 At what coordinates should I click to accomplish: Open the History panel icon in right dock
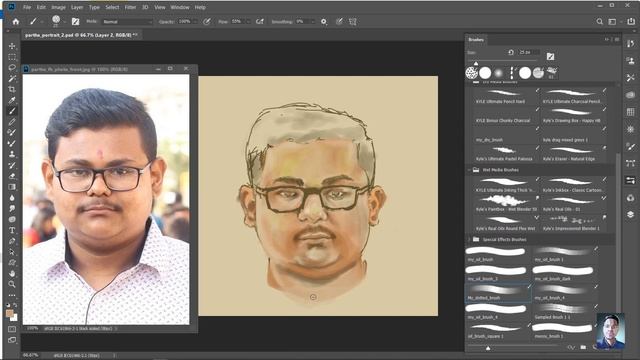(x=631, y=43)
